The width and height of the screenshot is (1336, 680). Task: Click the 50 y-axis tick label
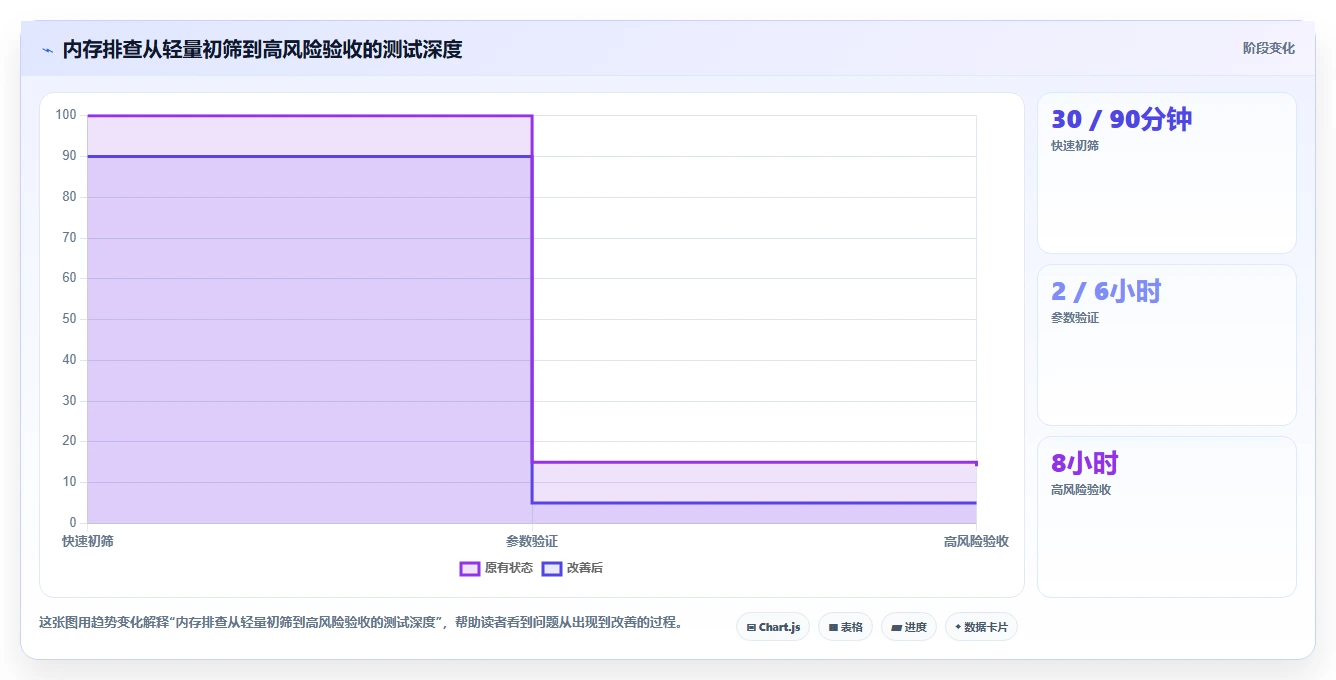pyautogui.click(x=69, y=319)
